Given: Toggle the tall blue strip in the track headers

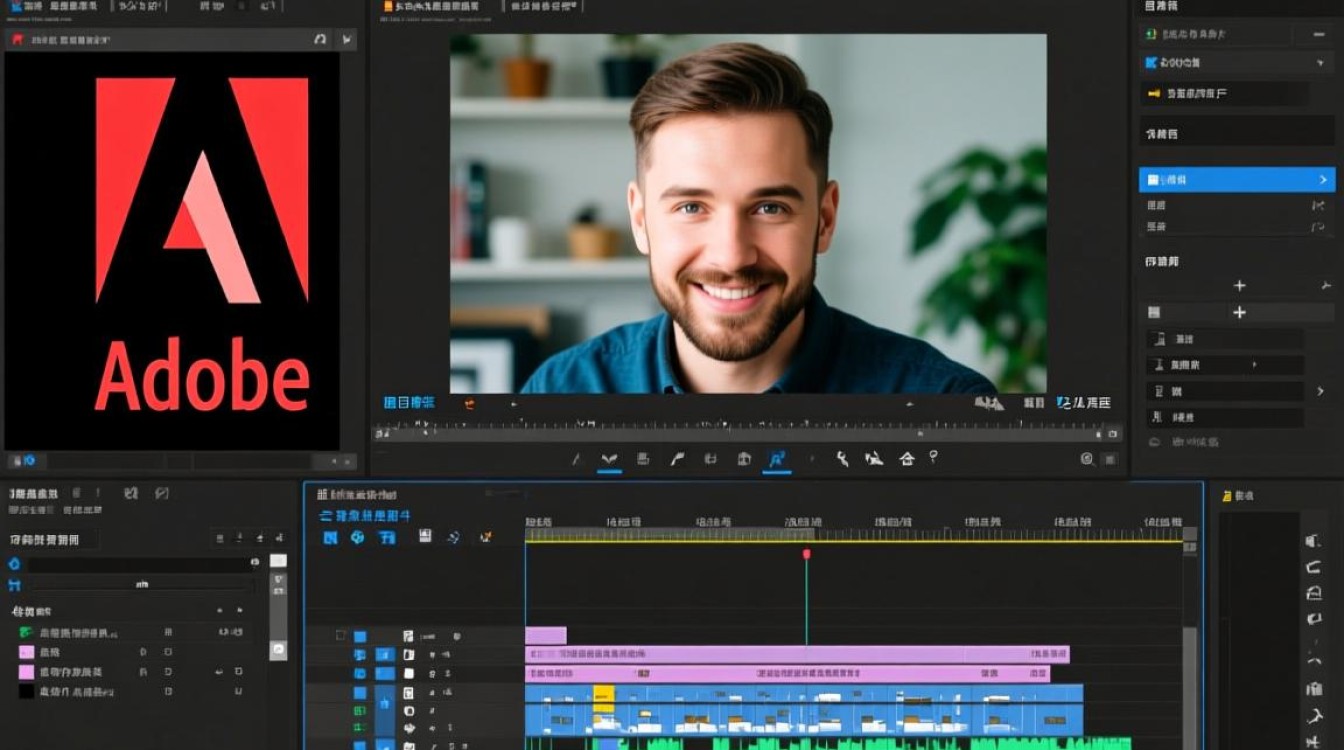Looking at the screenshot, I should point(385,711).
